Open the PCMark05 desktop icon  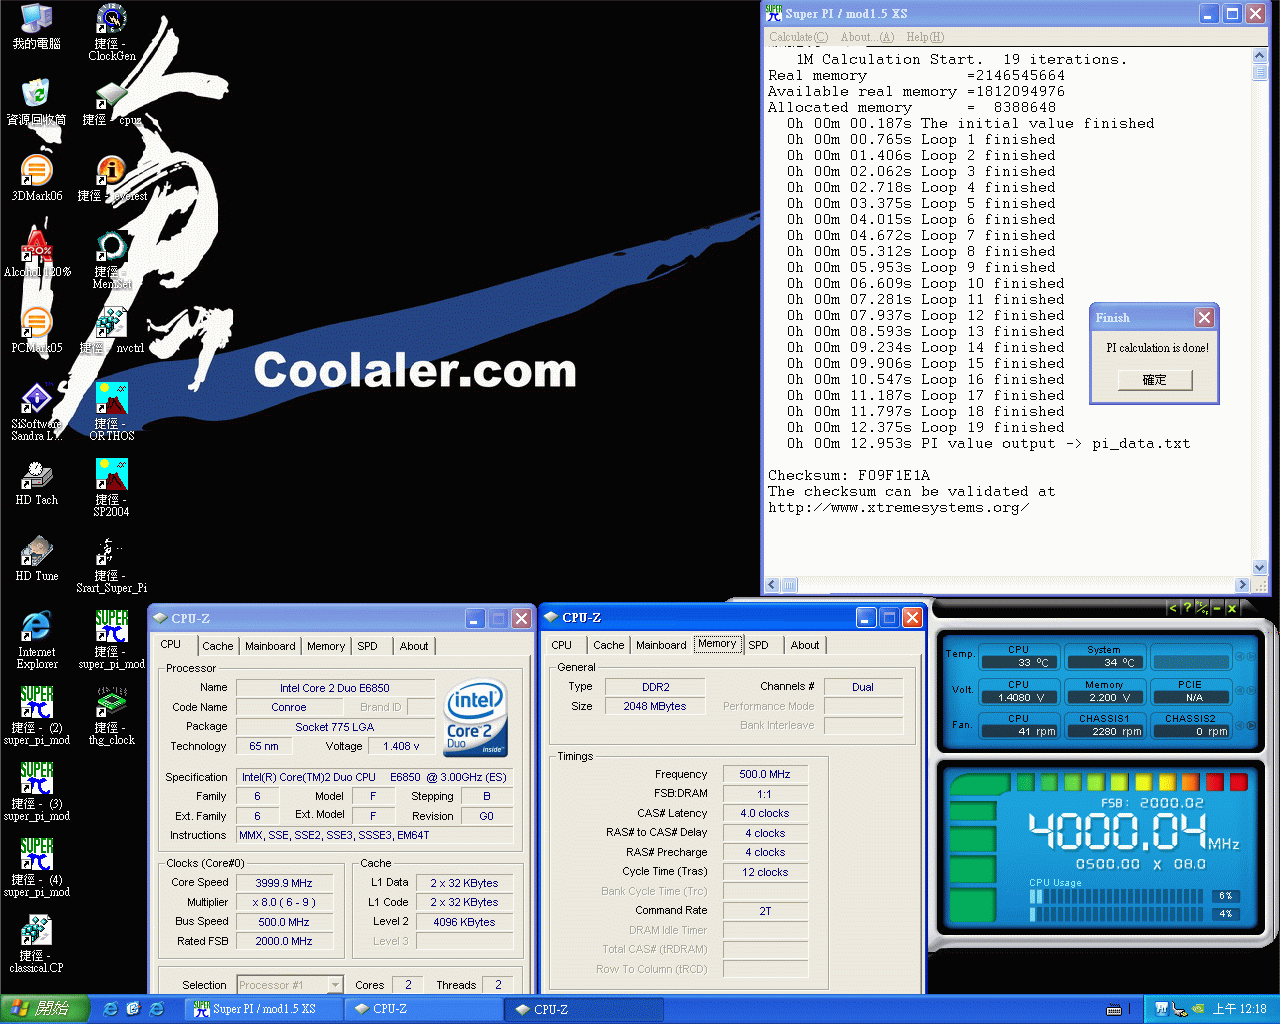coord(37,330)
